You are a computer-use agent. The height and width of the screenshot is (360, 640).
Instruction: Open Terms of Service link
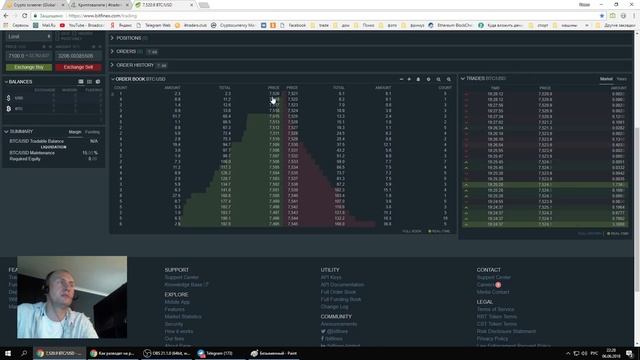(496, 309)
